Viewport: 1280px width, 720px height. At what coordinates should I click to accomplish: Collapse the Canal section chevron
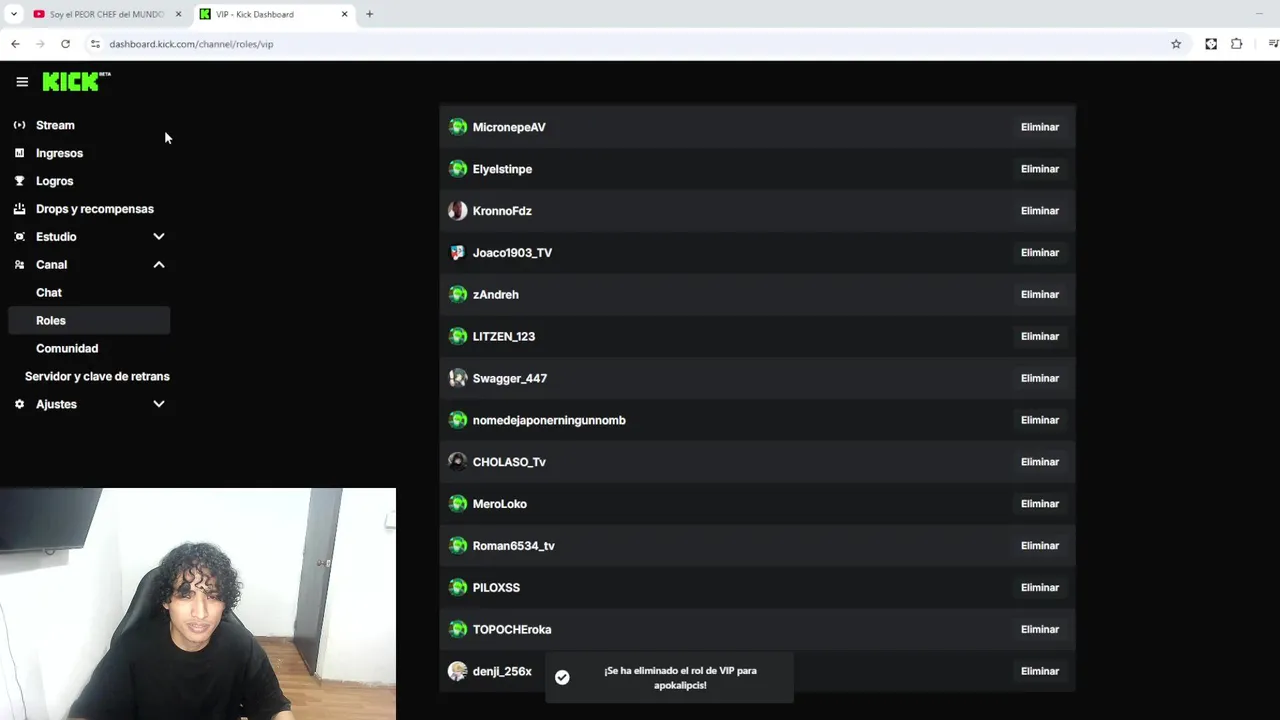tap(158, 265)
